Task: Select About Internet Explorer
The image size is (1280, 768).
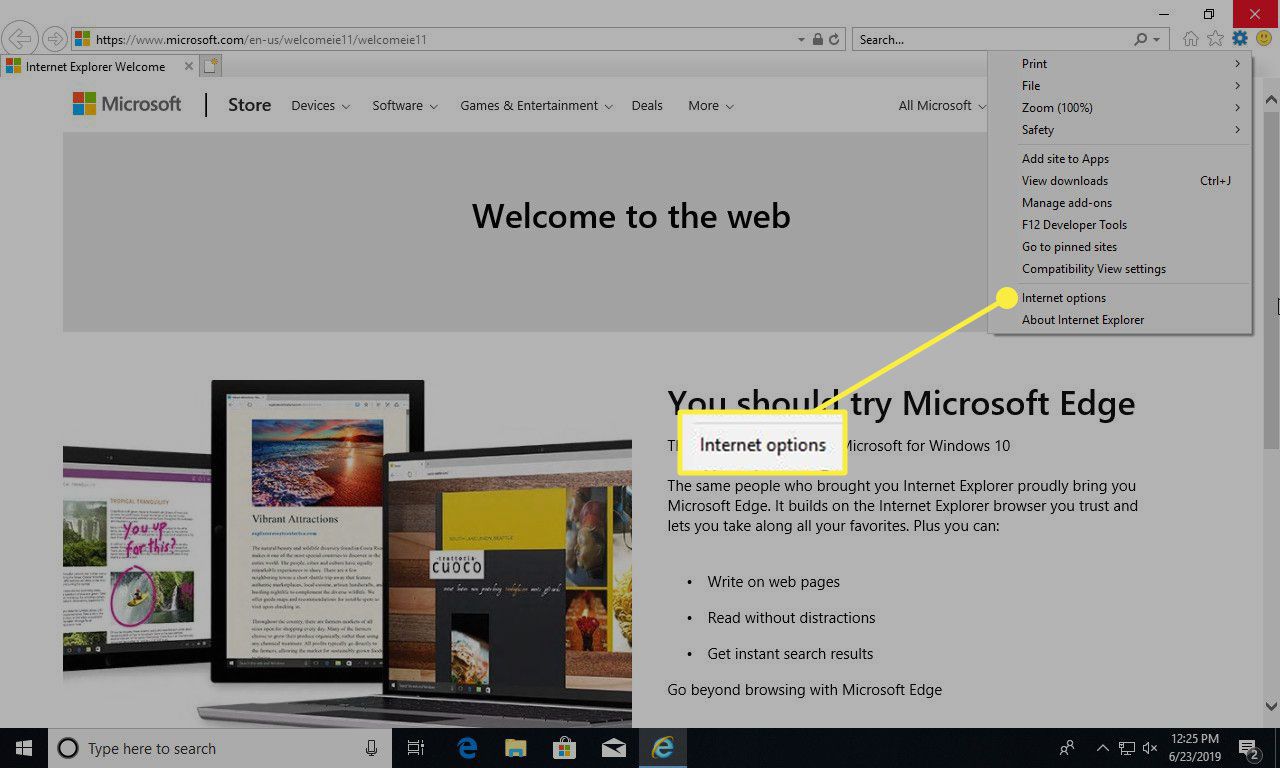Action: [1119, 320]
